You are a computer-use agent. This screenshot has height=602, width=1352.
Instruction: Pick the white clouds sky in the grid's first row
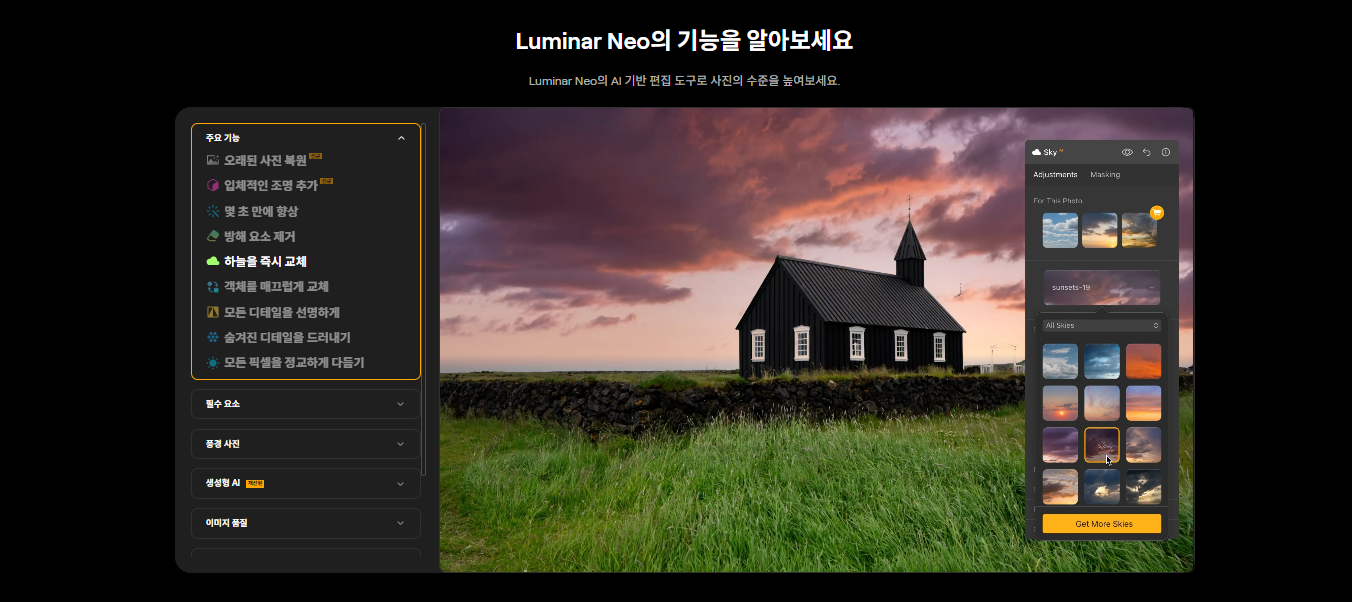click(x=1060, y=361)
